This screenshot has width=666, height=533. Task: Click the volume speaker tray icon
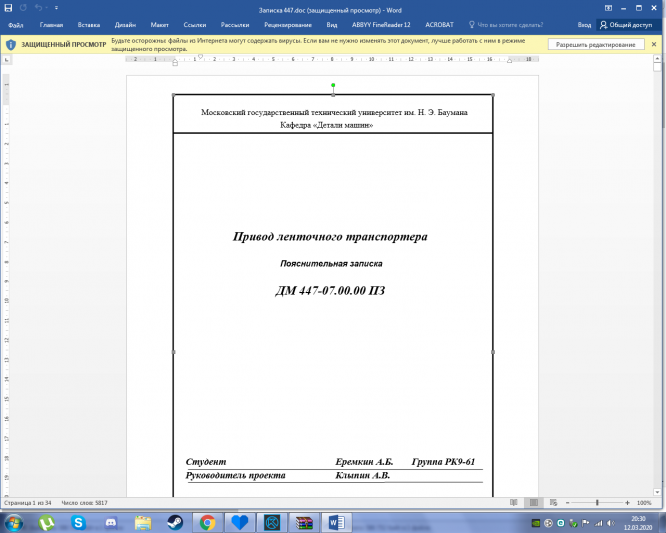pyautogui.click(x=611, y=523)
